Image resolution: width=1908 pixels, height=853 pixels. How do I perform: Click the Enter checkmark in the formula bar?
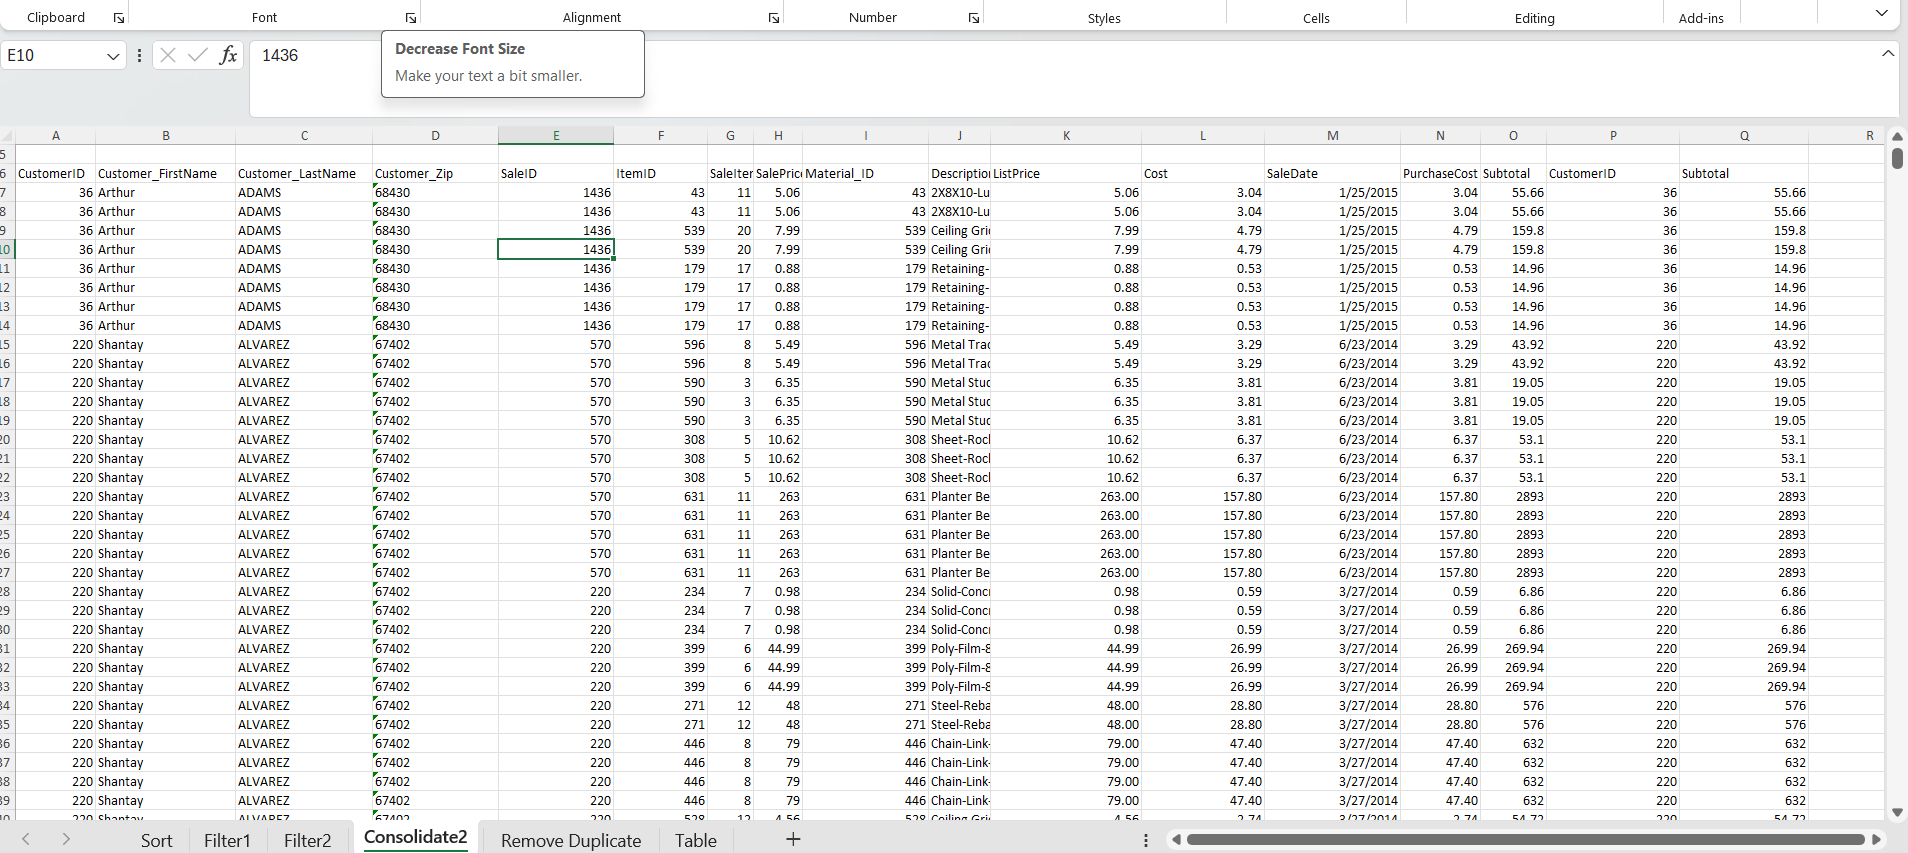click(x=198, y=55)
